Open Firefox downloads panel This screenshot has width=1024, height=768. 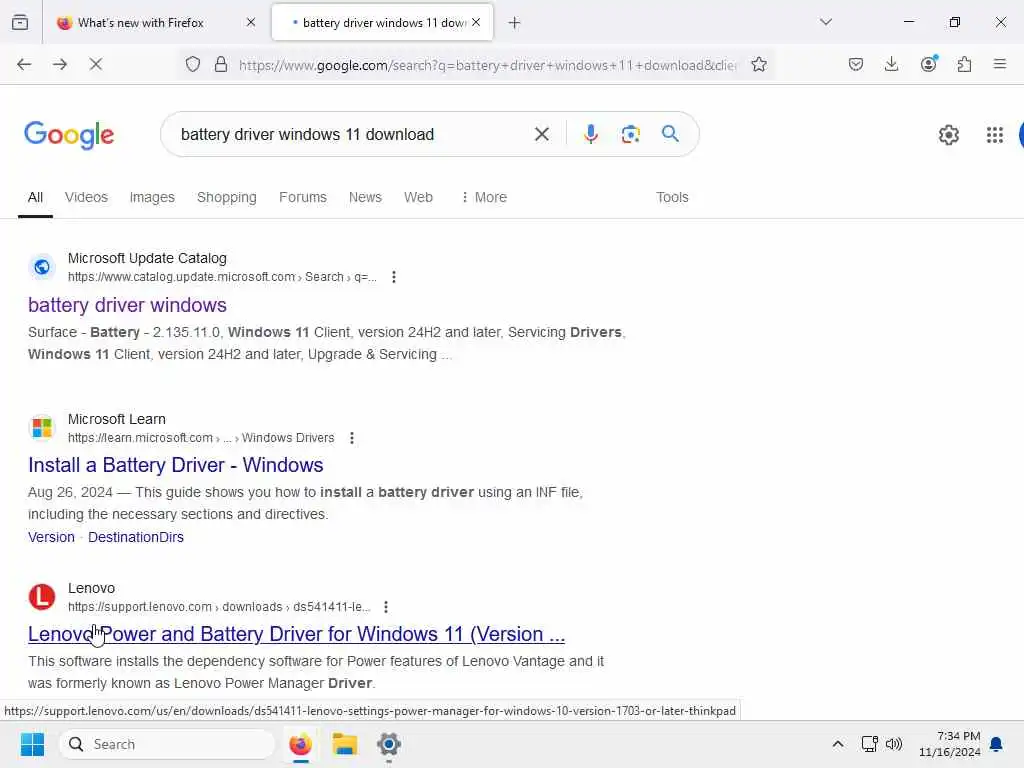(x=891, y=64)
